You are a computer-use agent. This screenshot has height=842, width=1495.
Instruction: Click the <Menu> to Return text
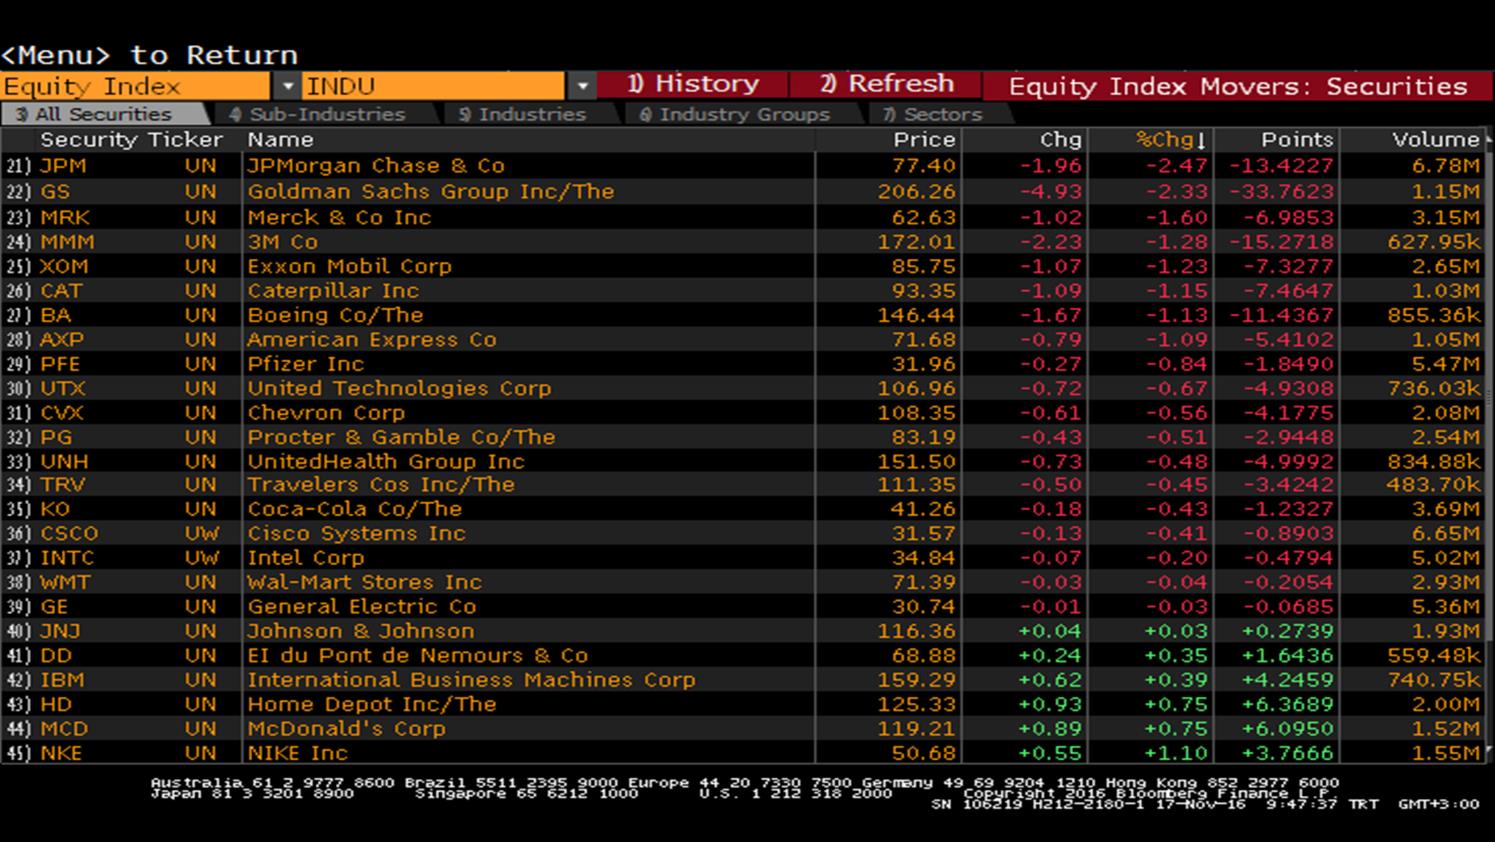(x=149, y=55)
